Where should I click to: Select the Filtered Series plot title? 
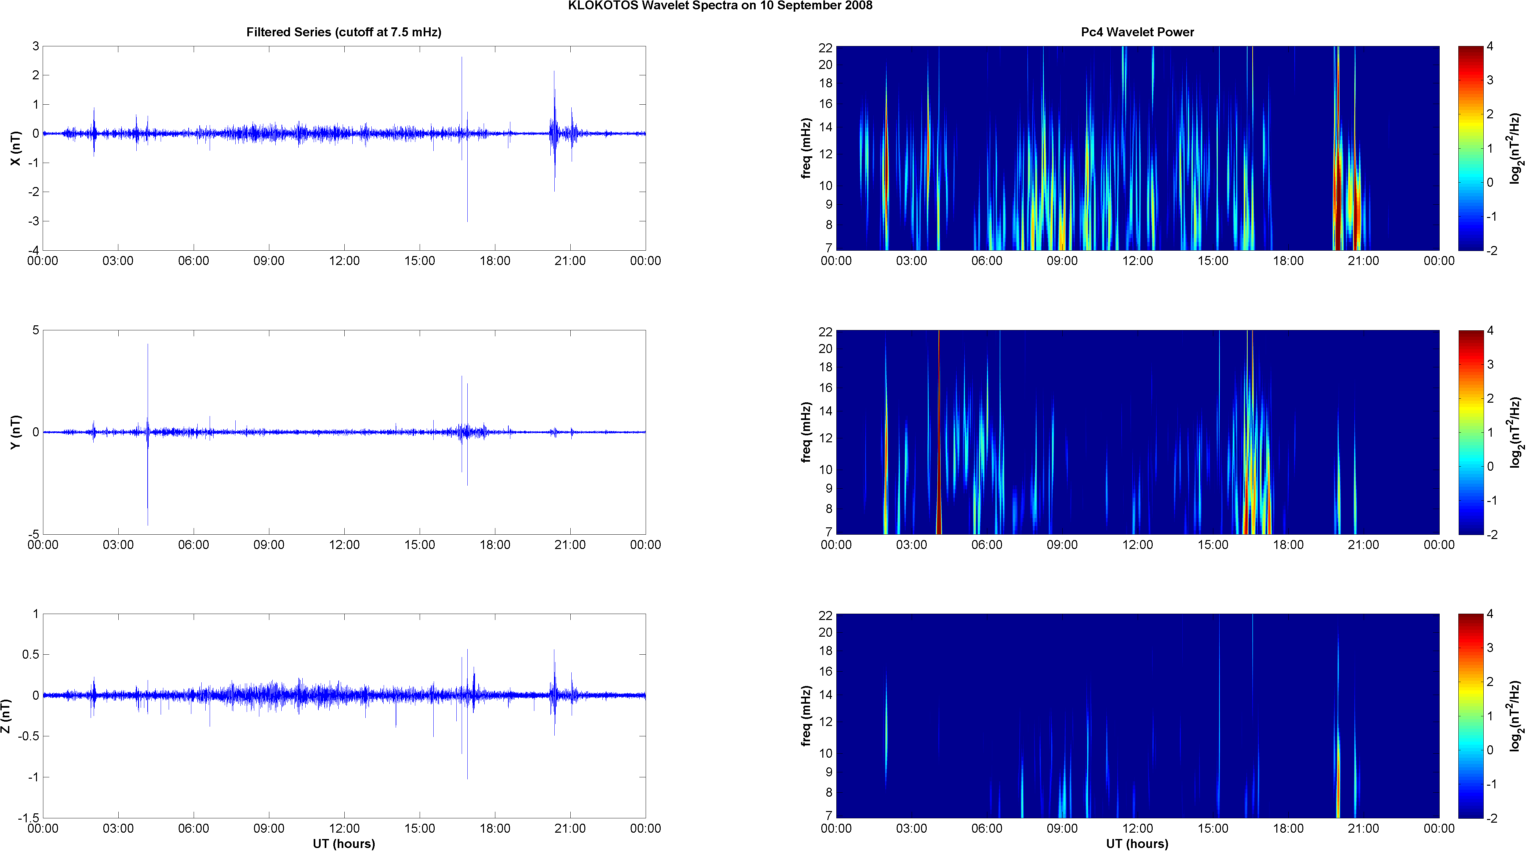point(343,32)
